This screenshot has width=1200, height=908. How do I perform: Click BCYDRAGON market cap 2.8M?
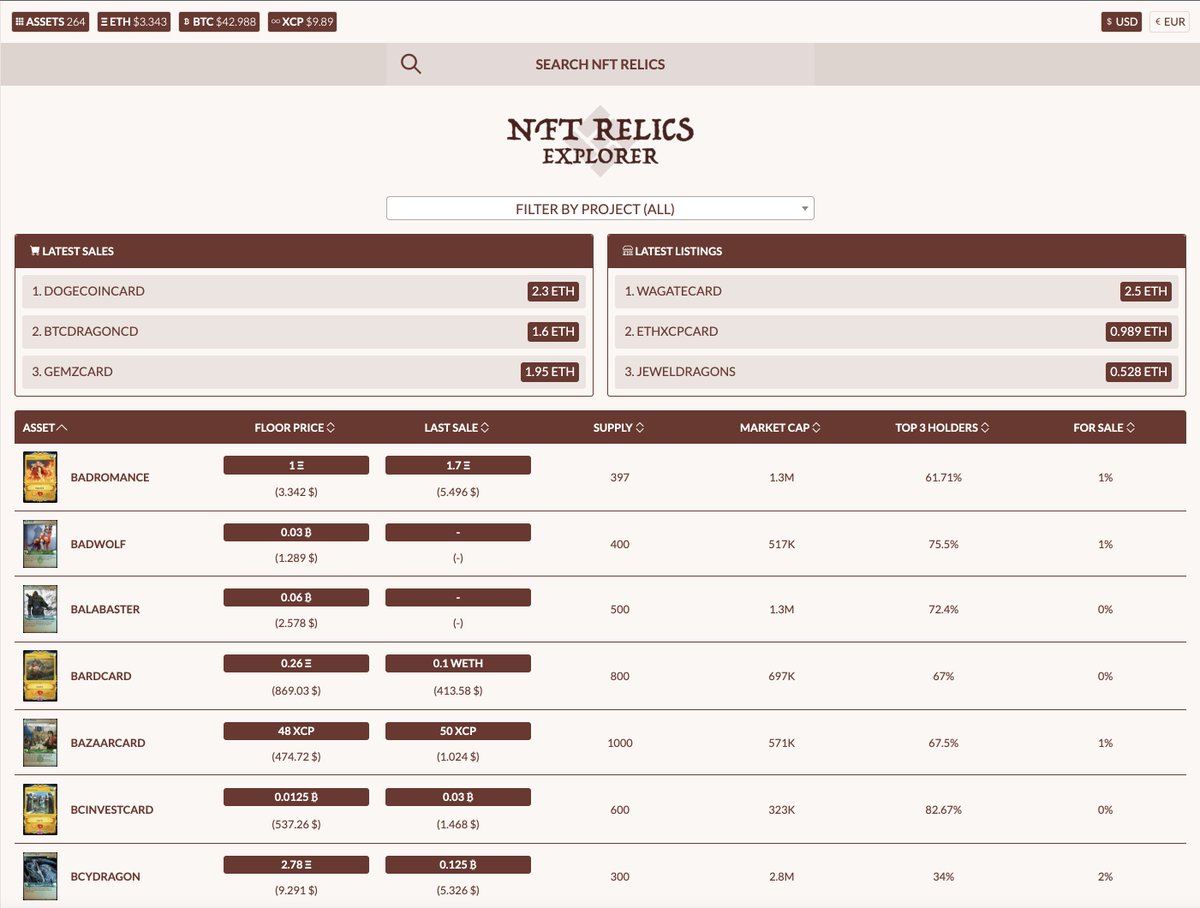(x=781, y=876)
